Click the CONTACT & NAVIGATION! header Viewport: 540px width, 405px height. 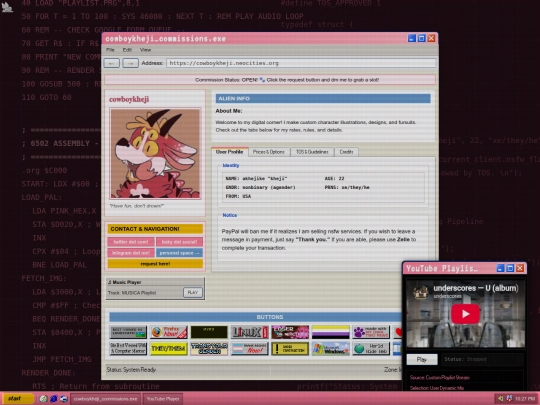pyautogui.click(x=155, y=229)
